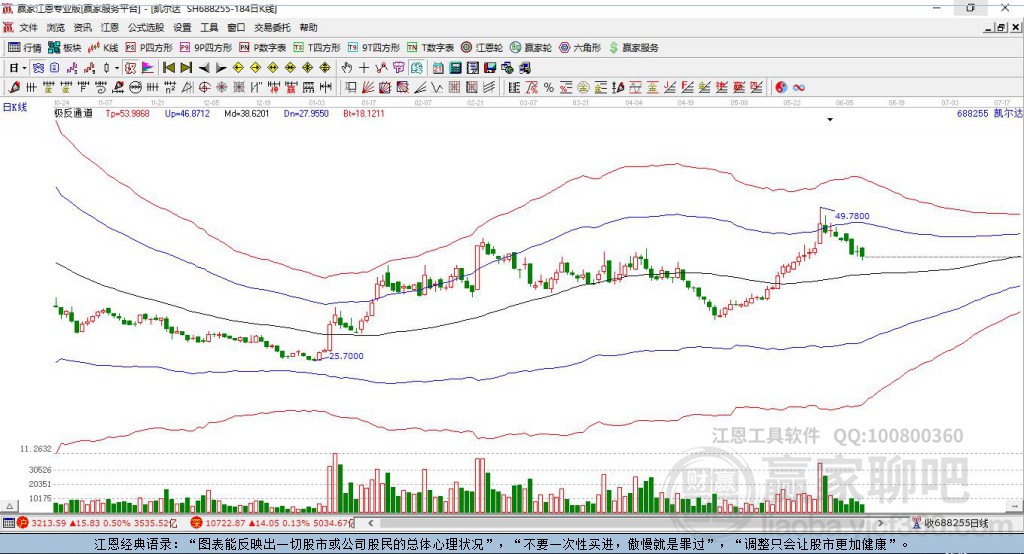Screen dimensions: 1024x554
Task: Click the 25.7000 low price label
Action: [346, 356]
